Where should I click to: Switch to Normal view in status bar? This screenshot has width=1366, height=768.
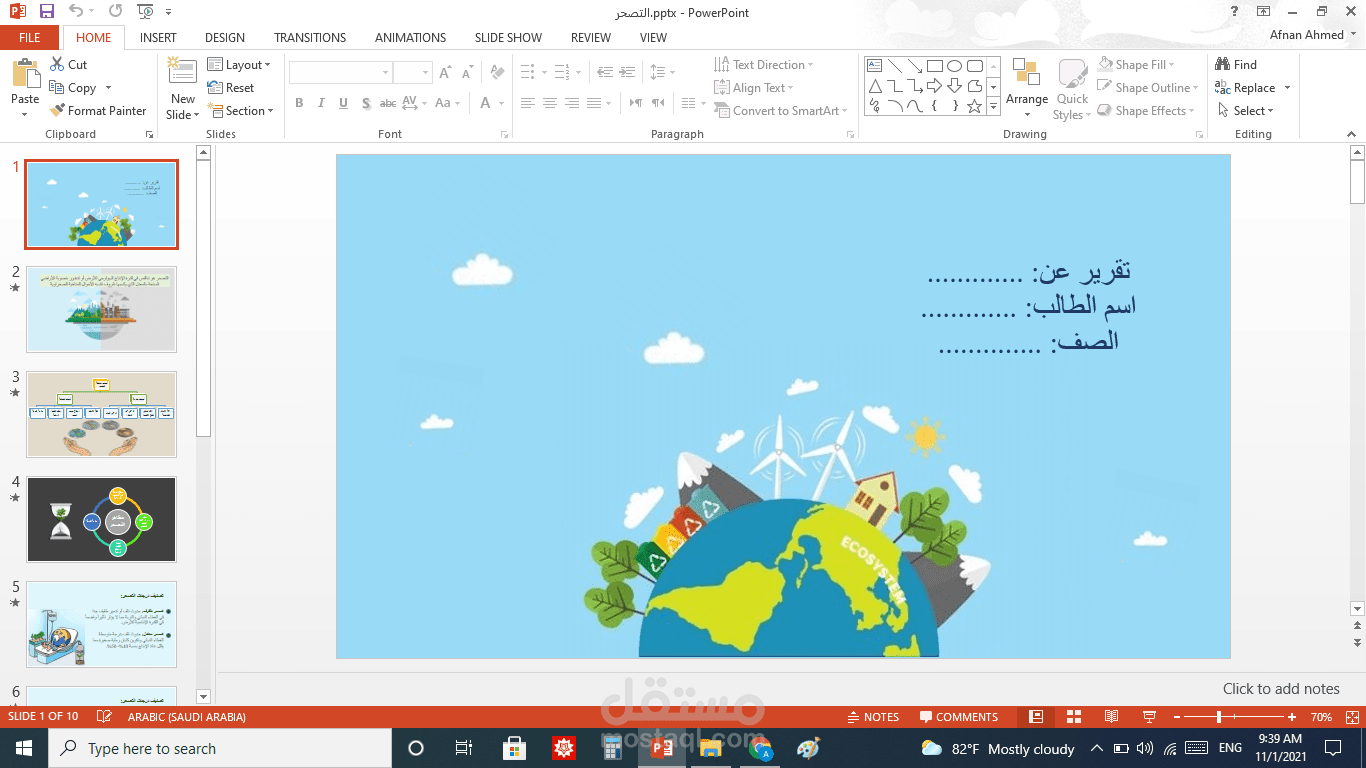(x=1036, y=717)
